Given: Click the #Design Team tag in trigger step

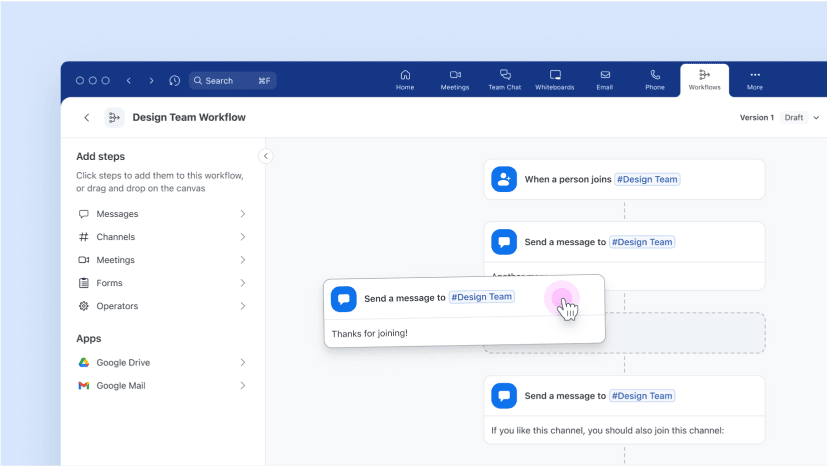Looking at the screenshot, I should 647,180.
